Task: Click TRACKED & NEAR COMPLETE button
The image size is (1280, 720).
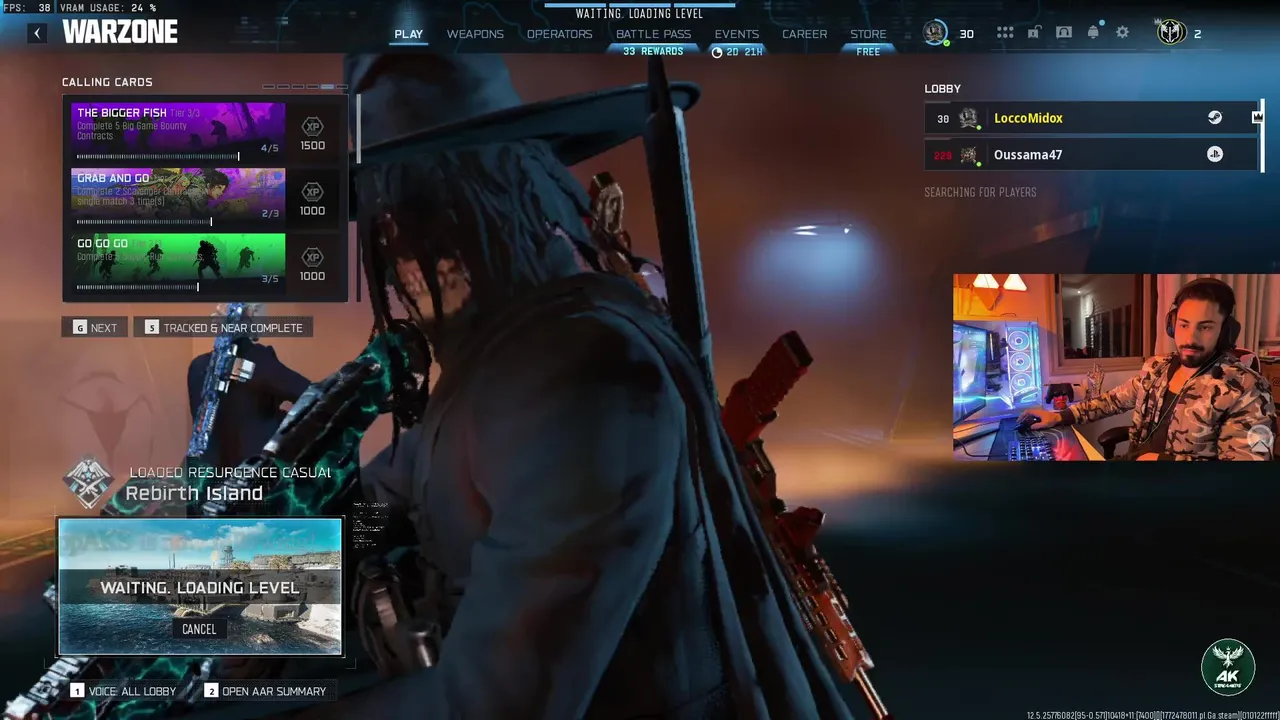Action: [223, 327]
